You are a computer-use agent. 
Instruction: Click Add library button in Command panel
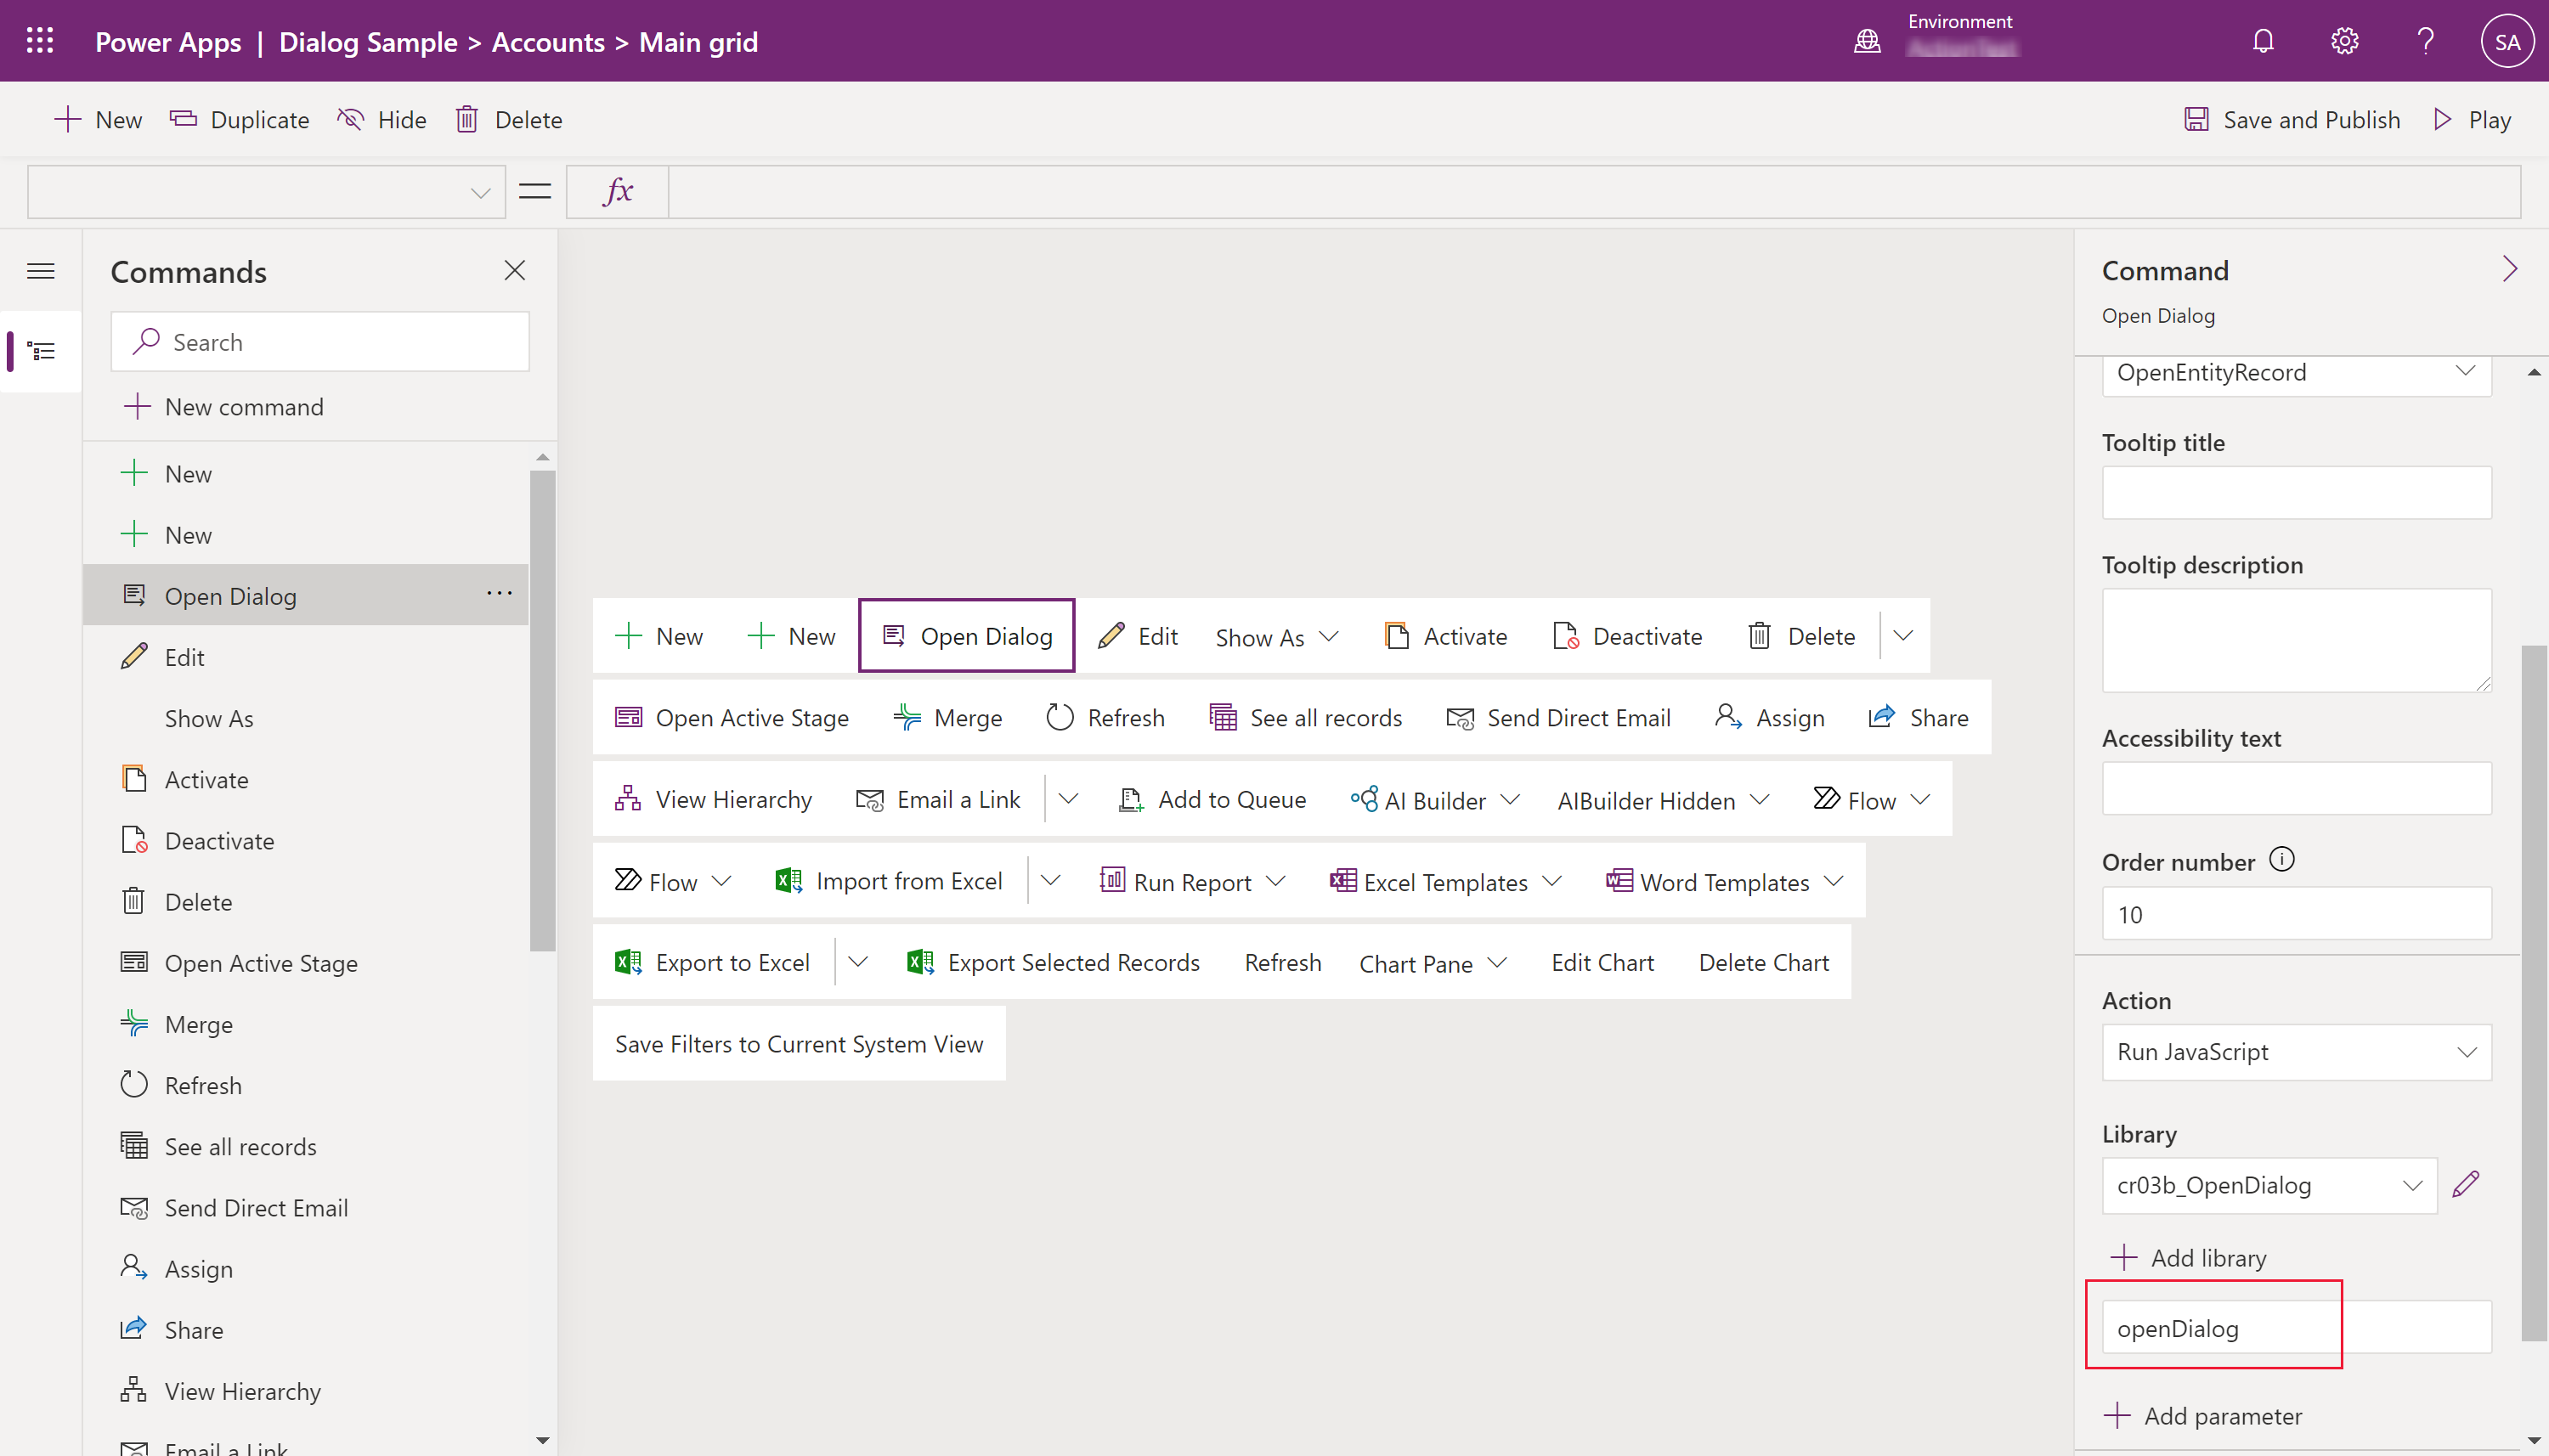pos(2192,1256)
